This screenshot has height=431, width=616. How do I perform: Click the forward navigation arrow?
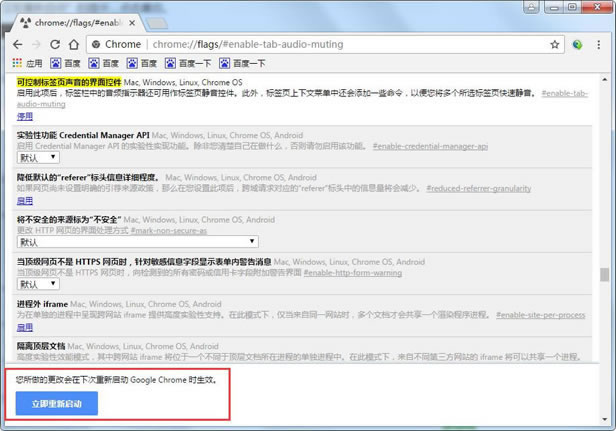point(37,44)
